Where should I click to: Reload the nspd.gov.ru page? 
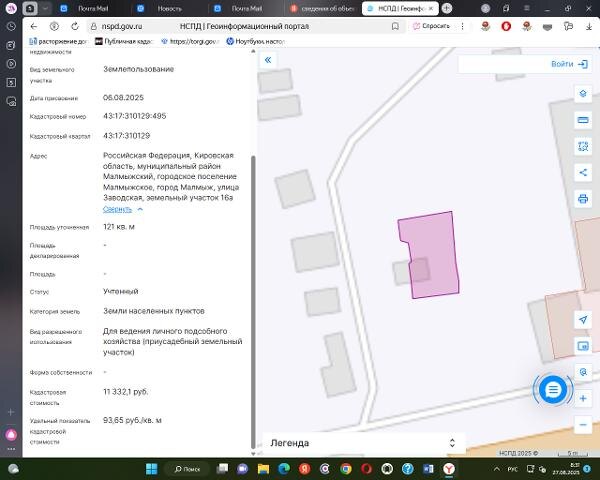[x=75, y=26]
